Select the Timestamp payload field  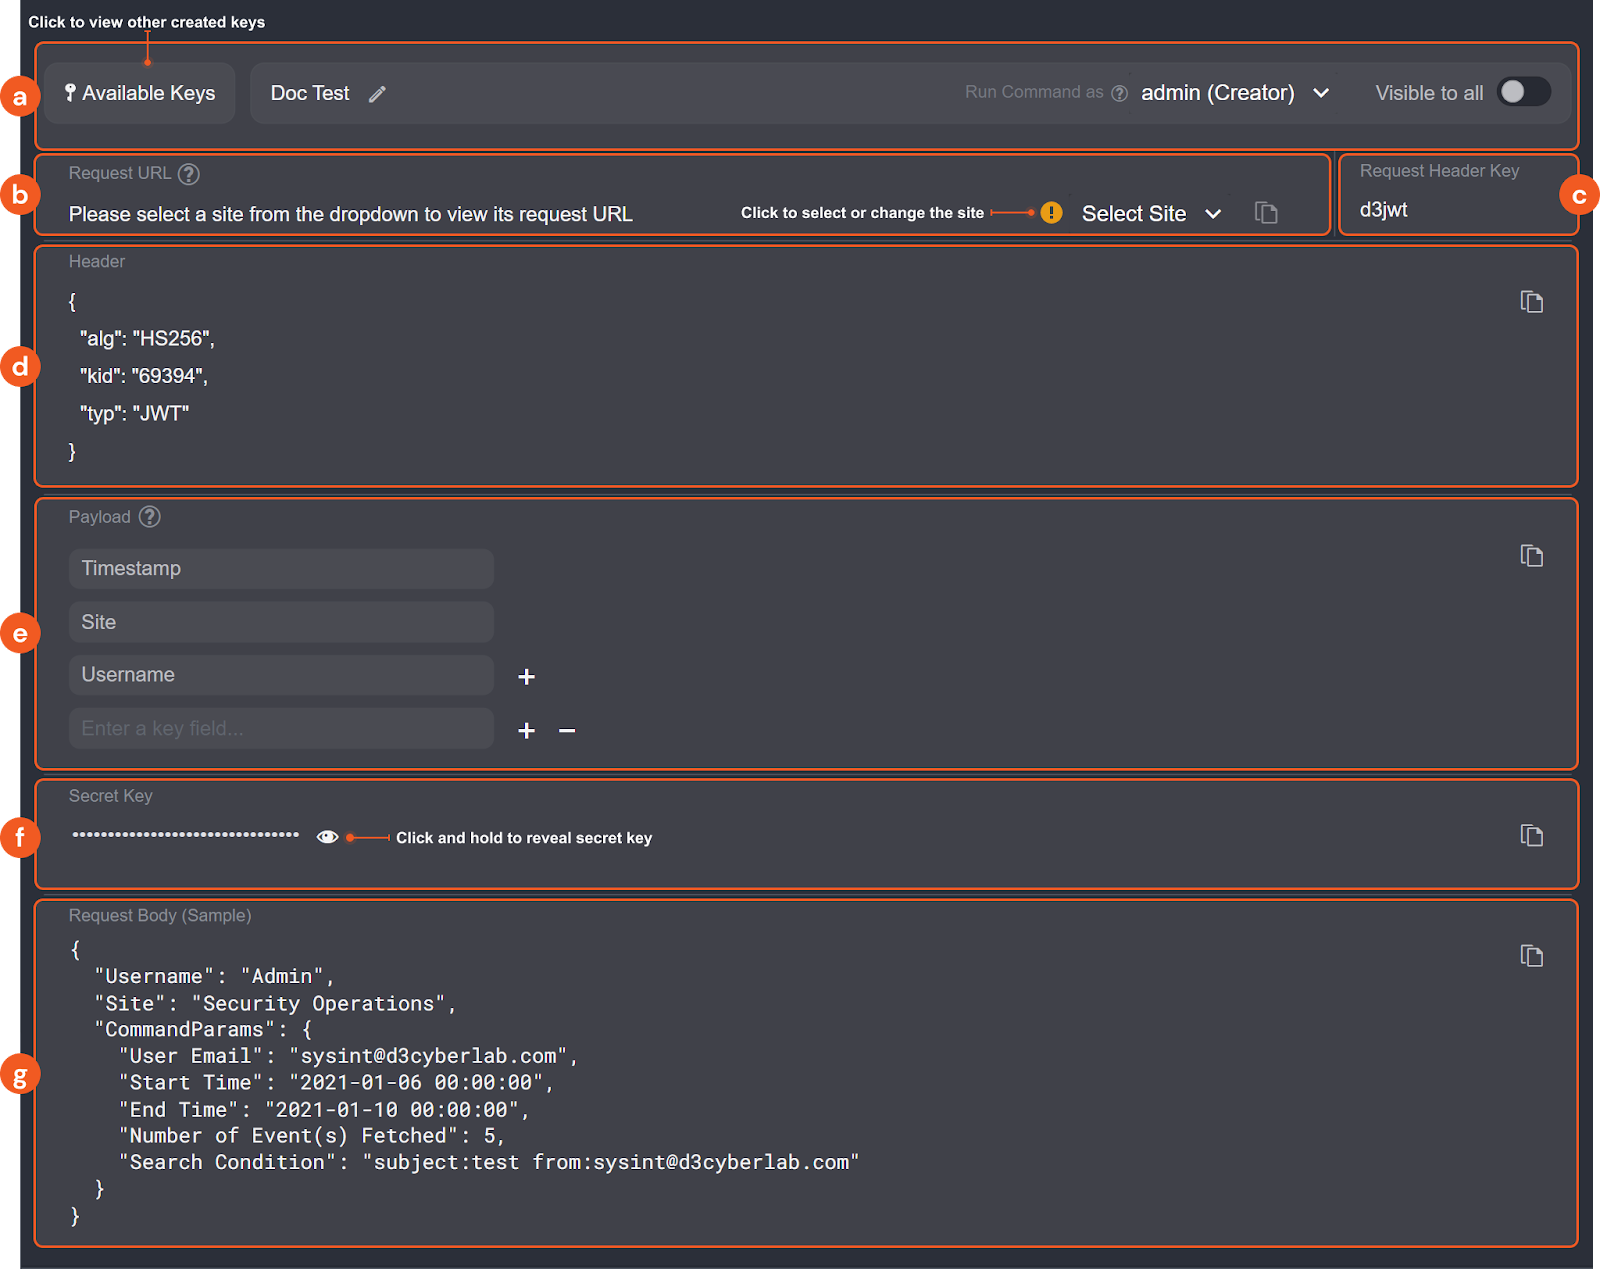280,568
